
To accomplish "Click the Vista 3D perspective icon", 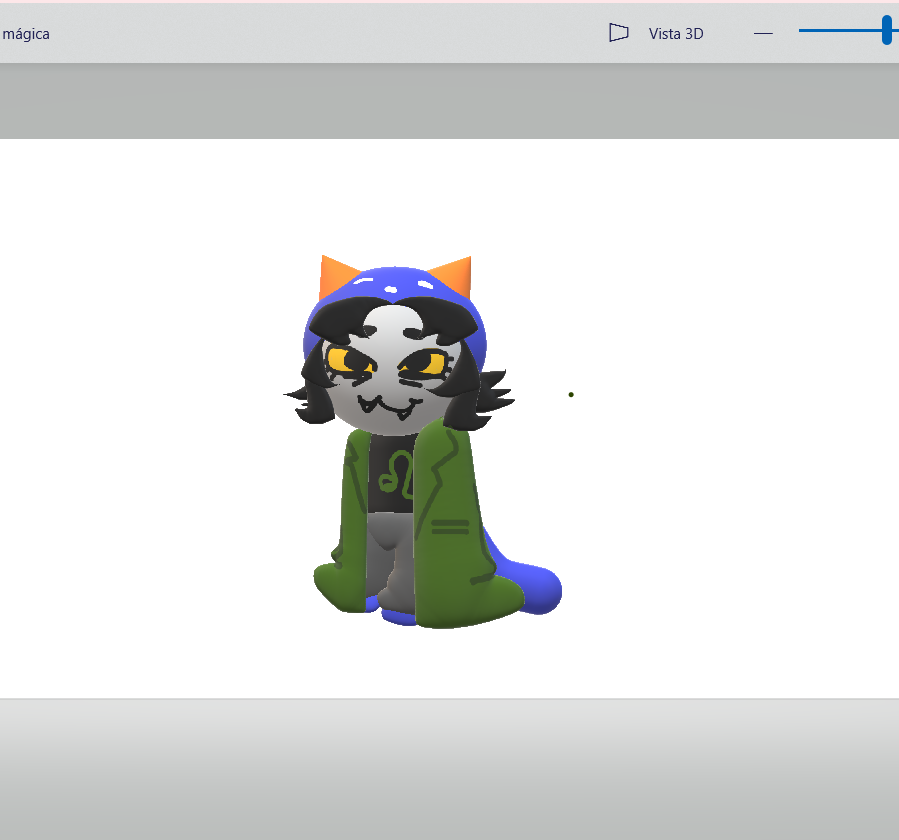I will 619,32.
